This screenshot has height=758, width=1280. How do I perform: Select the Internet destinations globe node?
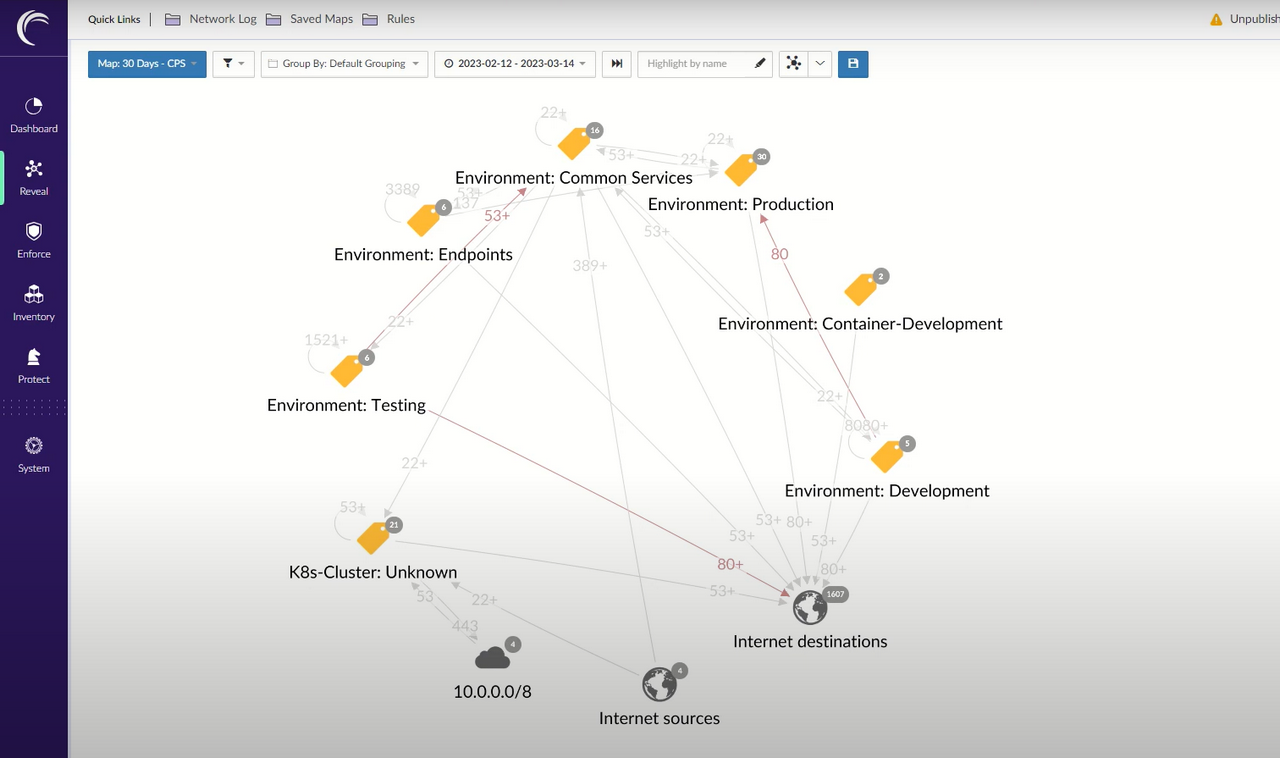click(x=809, y=606)
